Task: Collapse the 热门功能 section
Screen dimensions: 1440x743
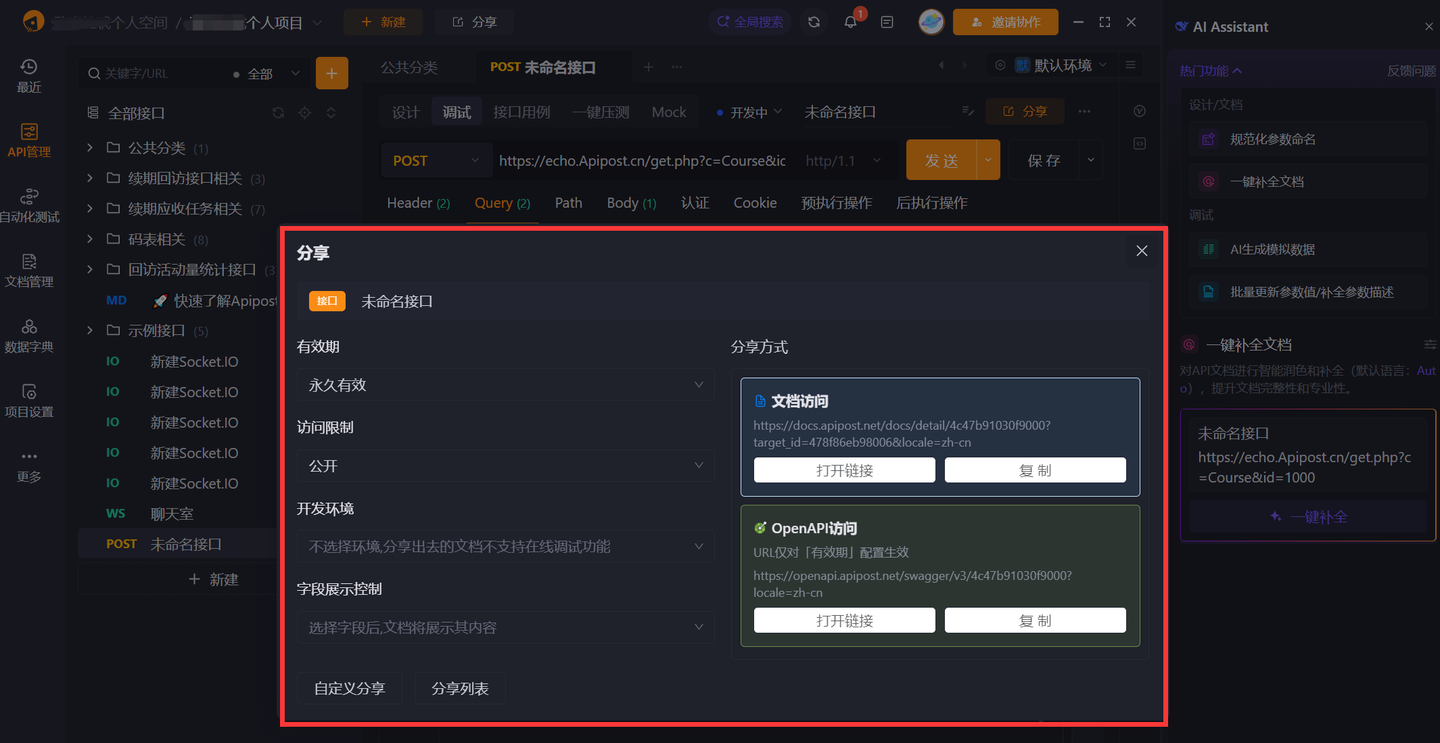Action: [1211, 71]
